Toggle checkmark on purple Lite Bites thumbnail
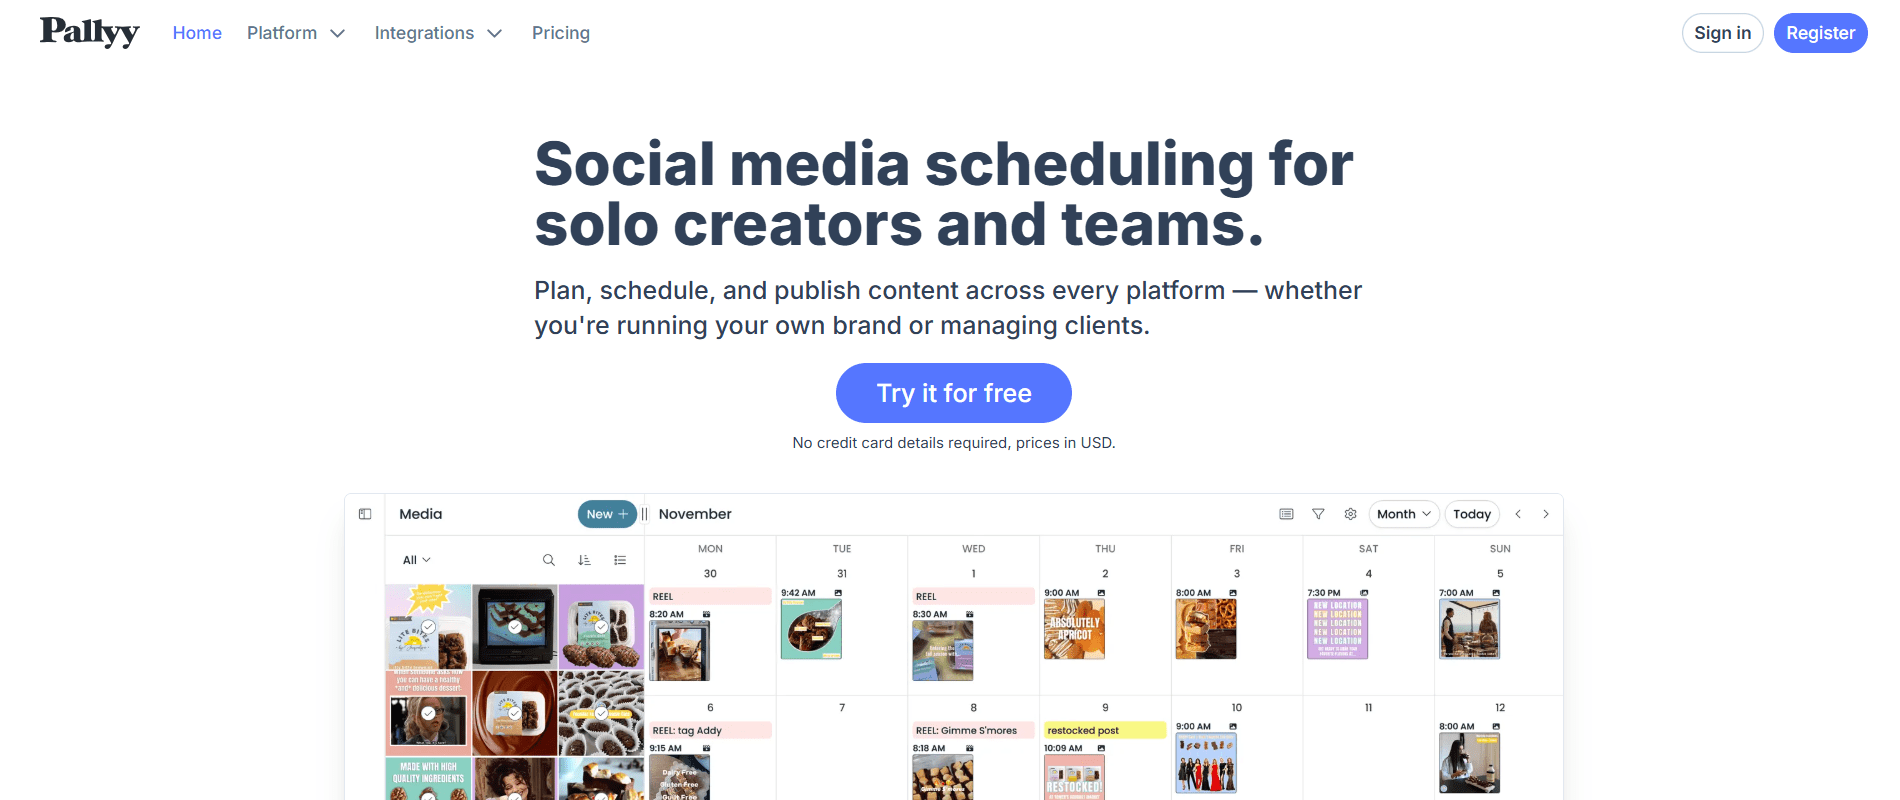The image size is (1900, 800). [x=601, y=627]
